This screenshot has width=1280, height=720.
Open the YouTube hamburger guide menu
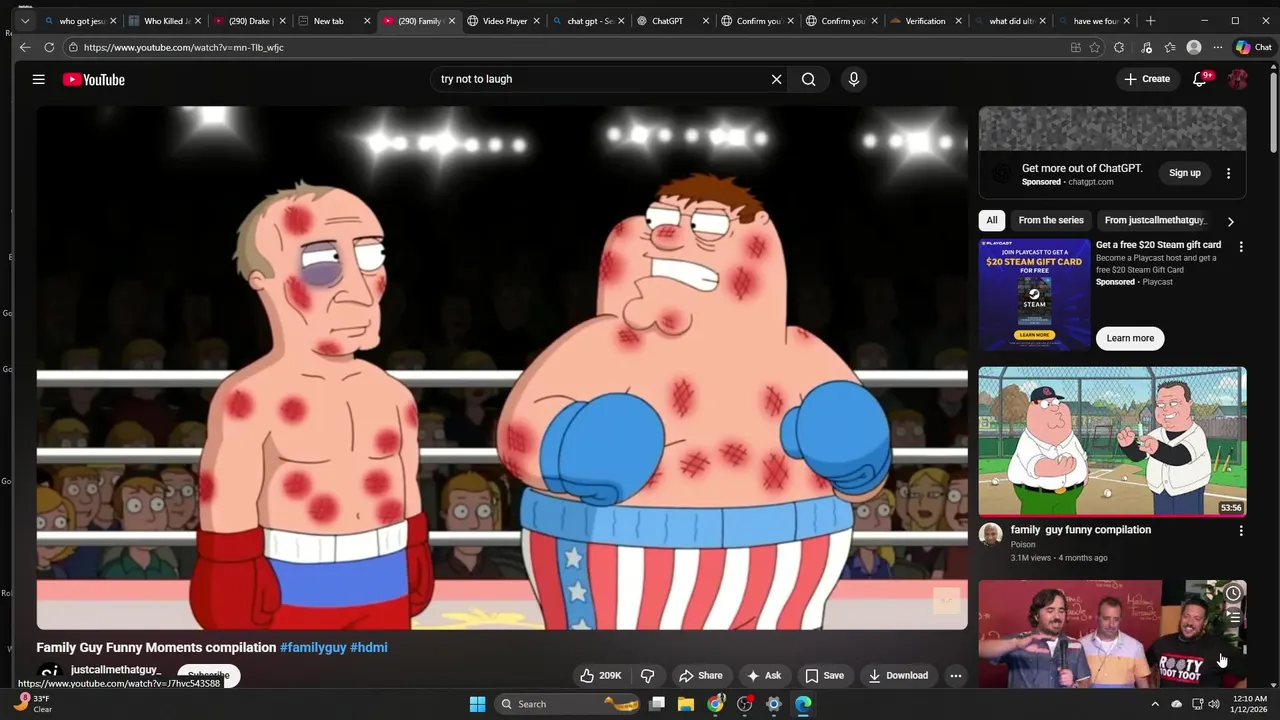pos(38,79)
